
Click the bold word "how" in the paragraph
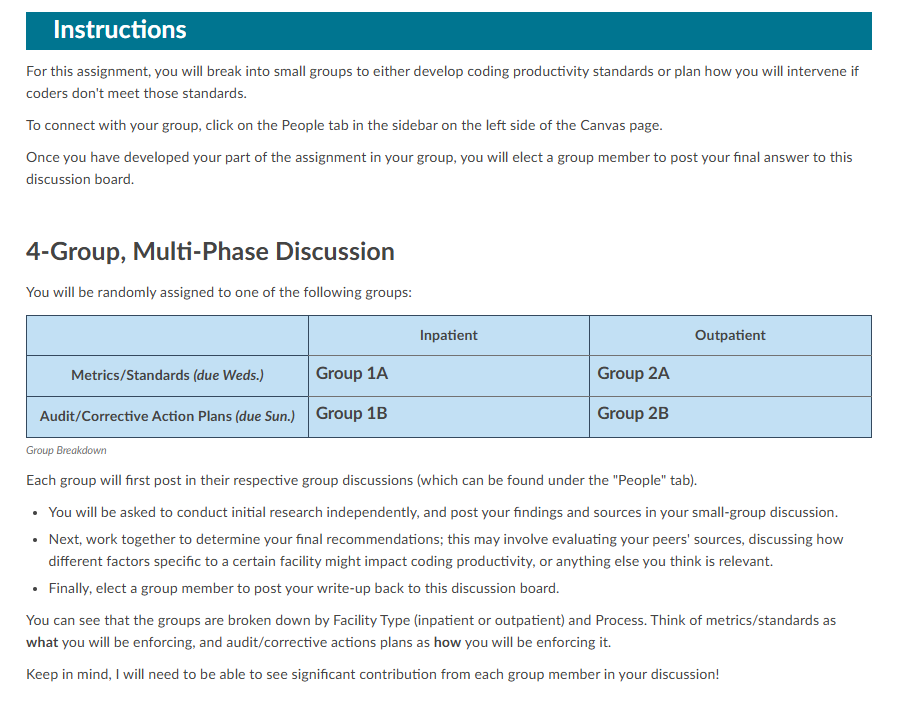click(447, 642)
